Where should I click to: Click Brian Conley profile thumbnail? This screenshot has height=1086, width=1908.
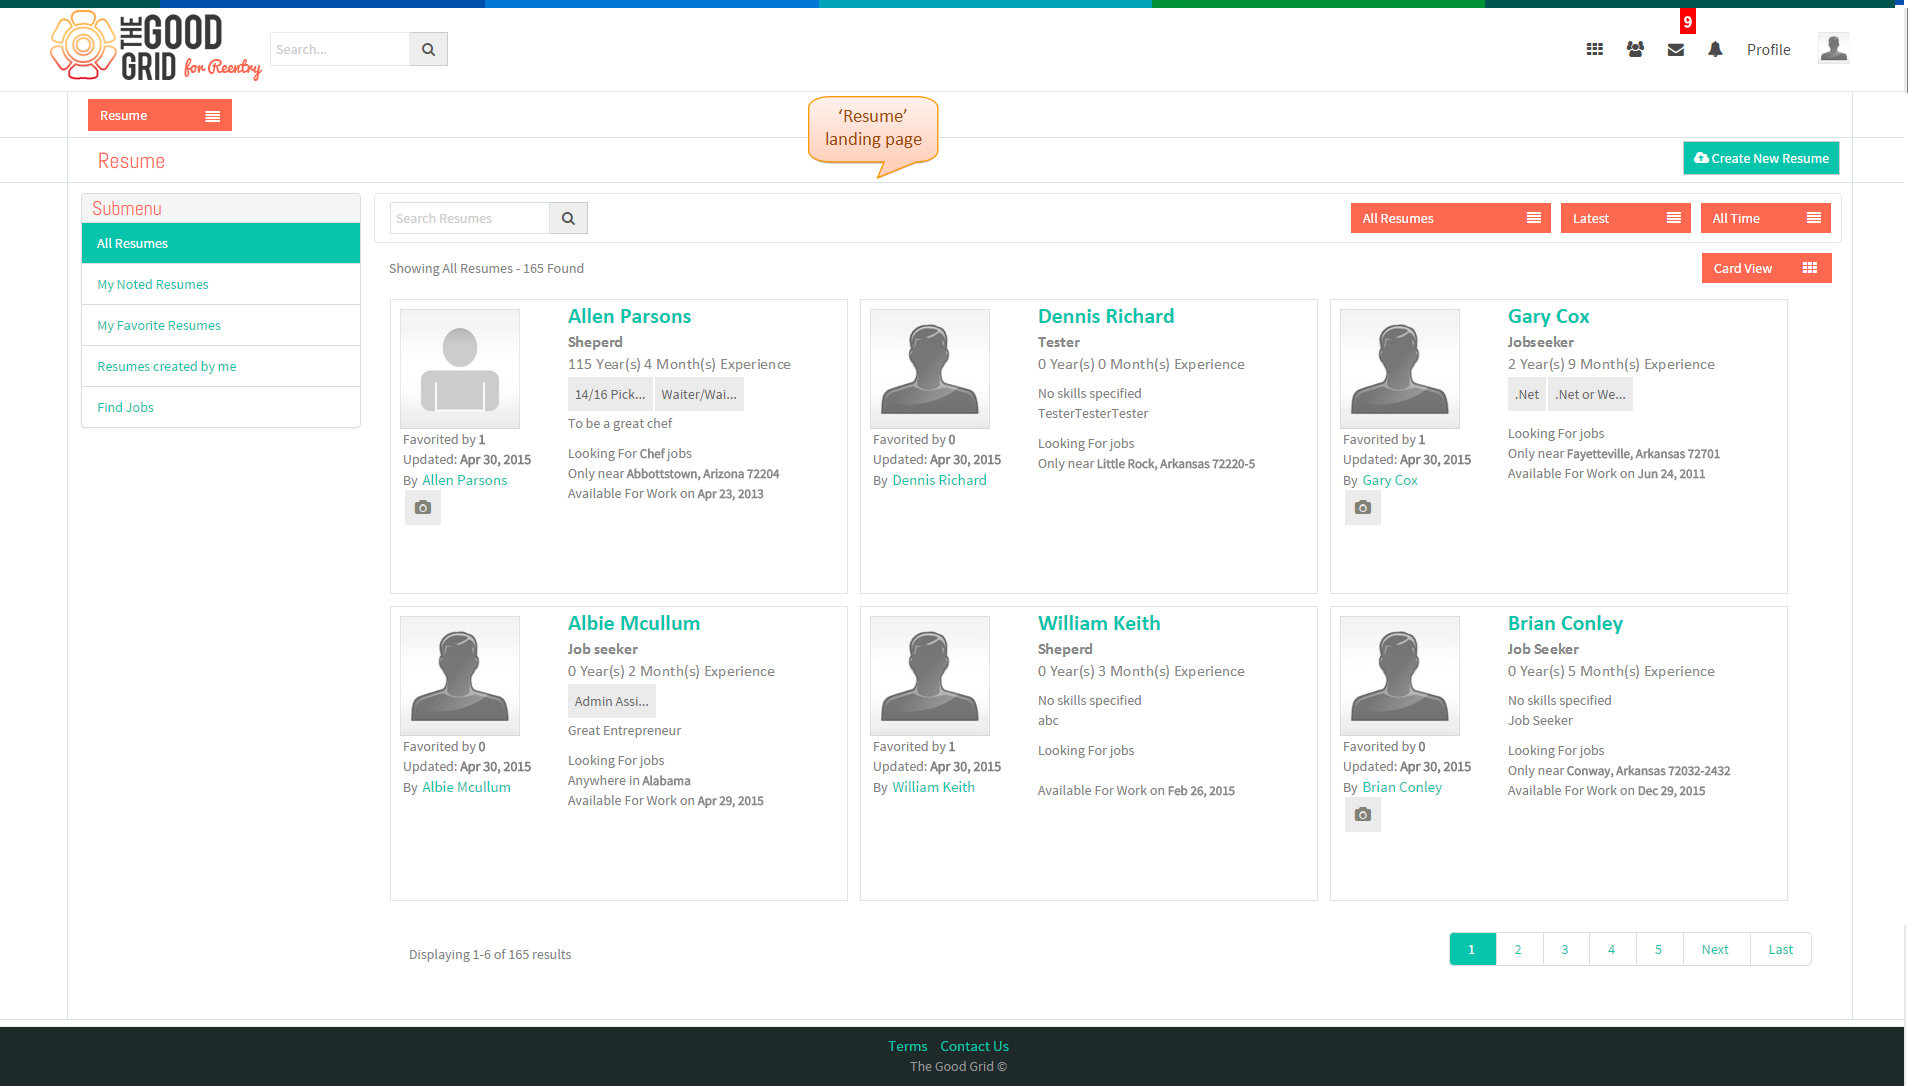[1400, 676]
